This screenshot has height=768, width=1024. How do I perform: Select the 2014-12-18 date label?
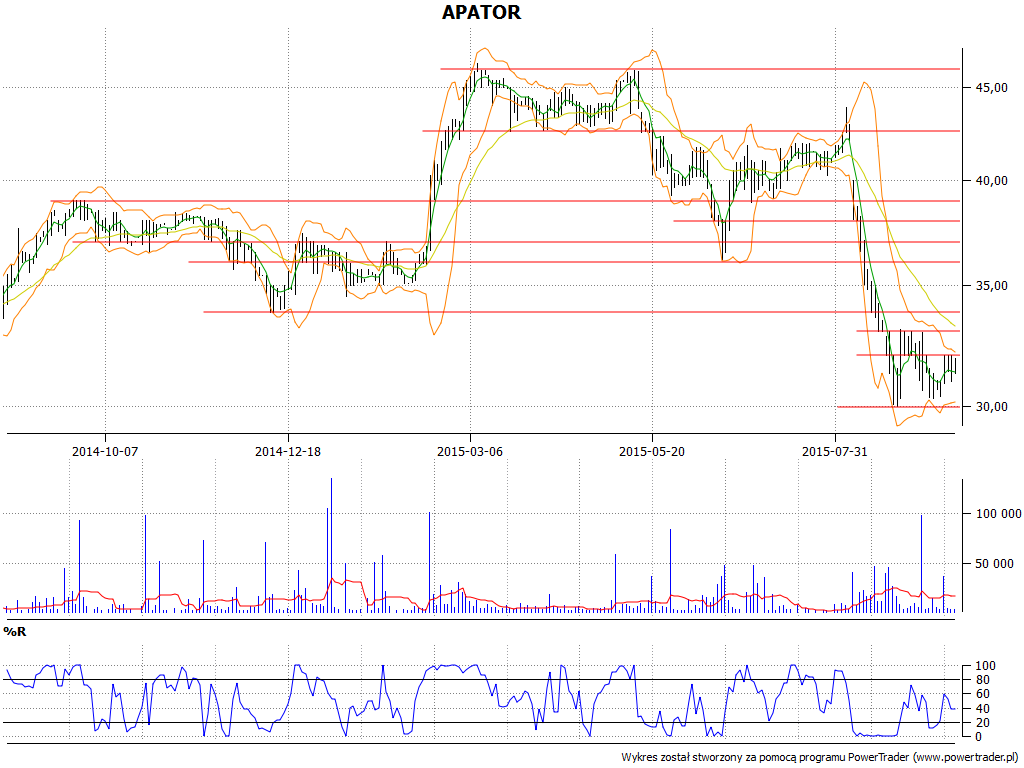click(288, 451)
